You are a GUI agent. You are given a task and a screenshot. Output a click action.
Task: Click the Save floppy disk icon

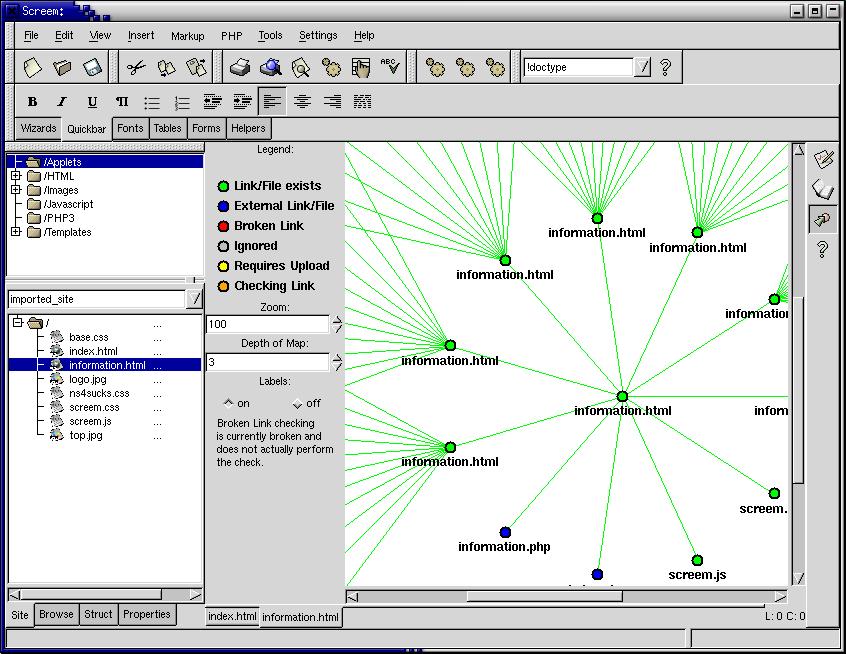pyautogui.click(x=93, y=68)
